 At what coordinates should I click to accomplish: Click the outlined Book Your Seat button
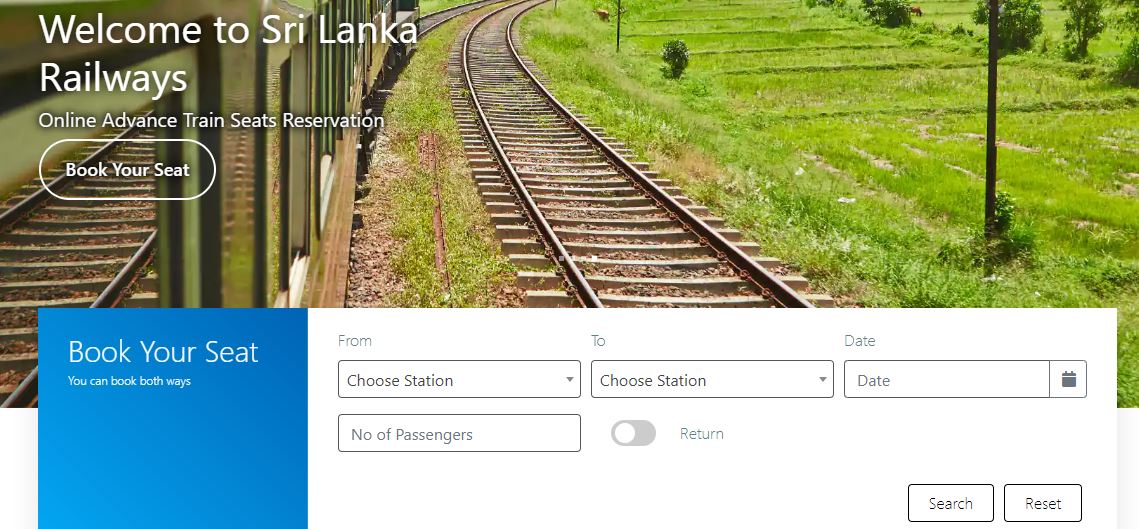127,169
